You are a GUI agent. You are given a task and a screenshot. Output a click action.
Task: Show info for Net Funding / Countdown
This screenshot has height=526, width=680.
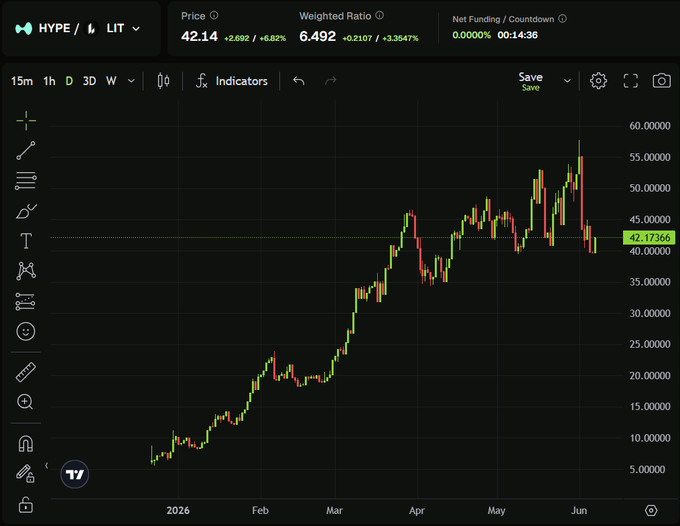[x=562, y=19]
